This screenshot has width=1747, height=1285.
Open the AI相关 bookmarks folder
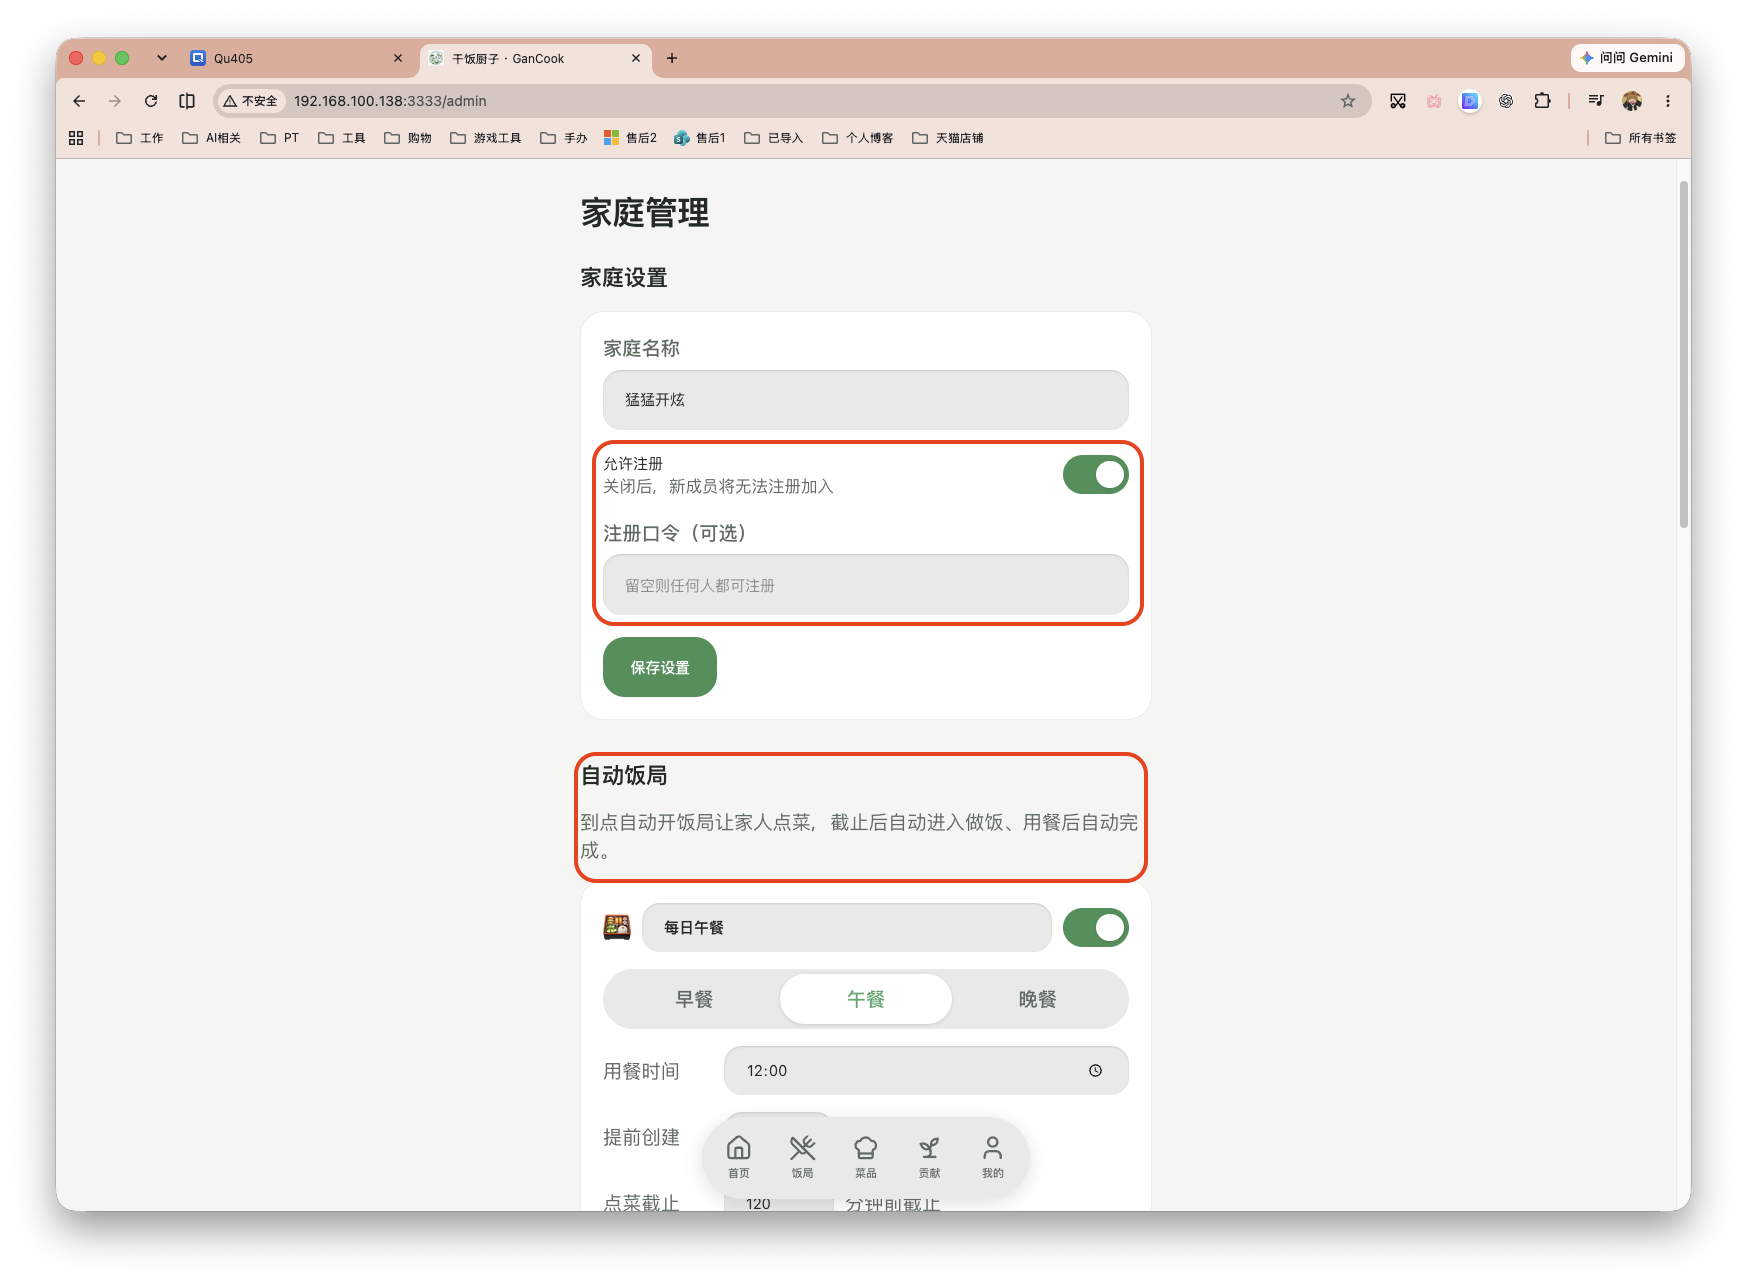tap(211, 138)
